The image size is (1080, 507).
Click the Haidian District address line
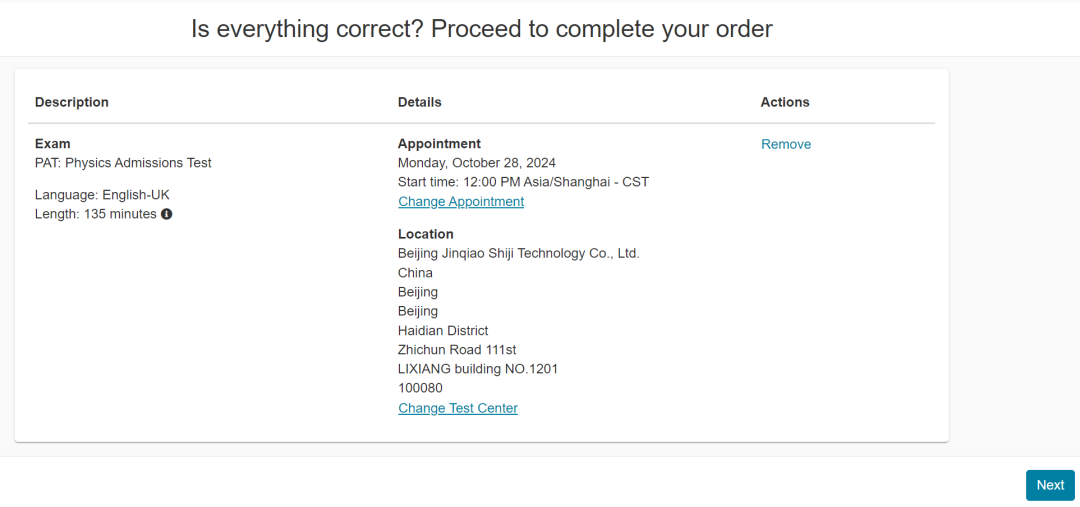pos(443,331)
